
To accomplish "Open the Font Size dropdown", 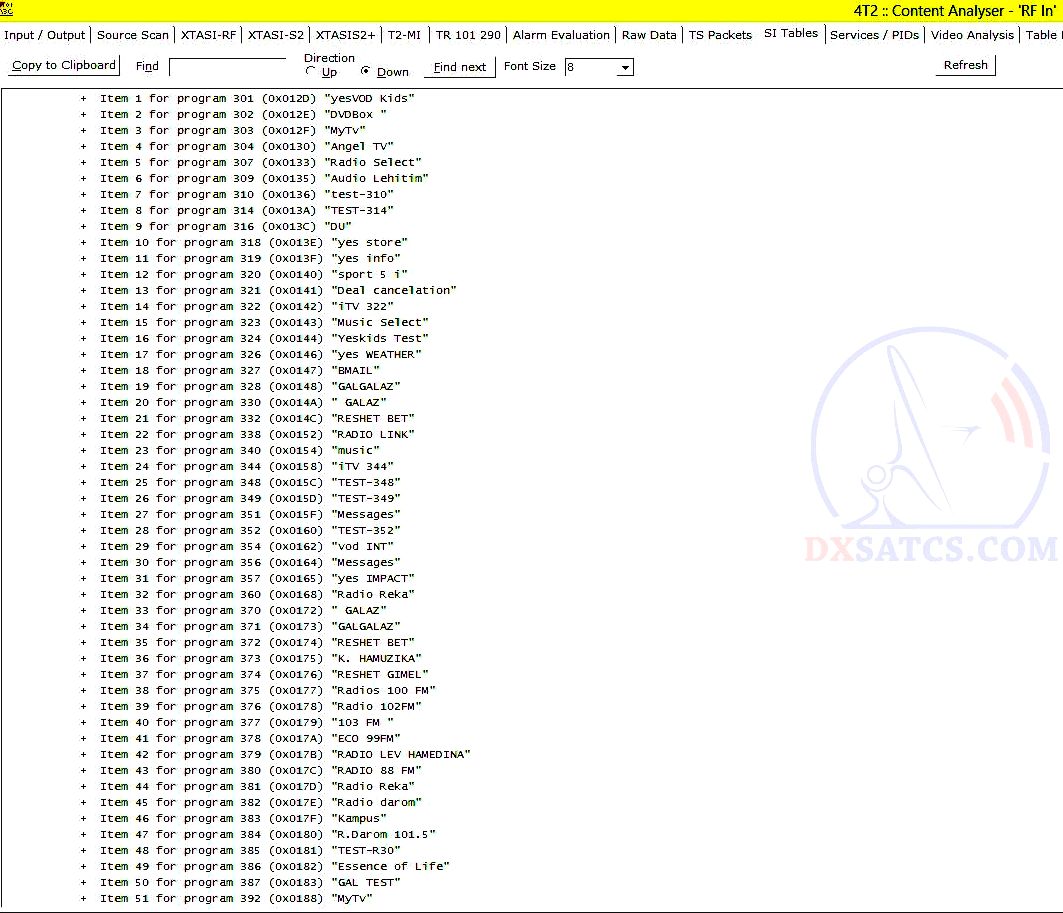I will pyautogui.click(x=625, y=67).
